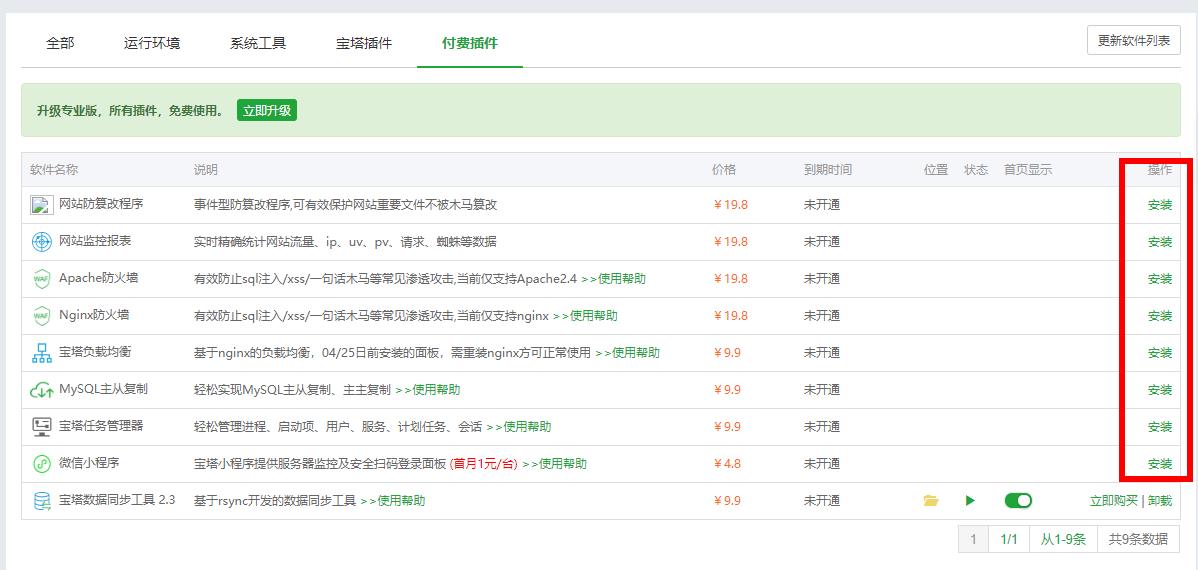Click the Apache防火墙 WAF icon
Image resolution: width=1198 pixels, height=570 pixels.
[x=41, y=279]
